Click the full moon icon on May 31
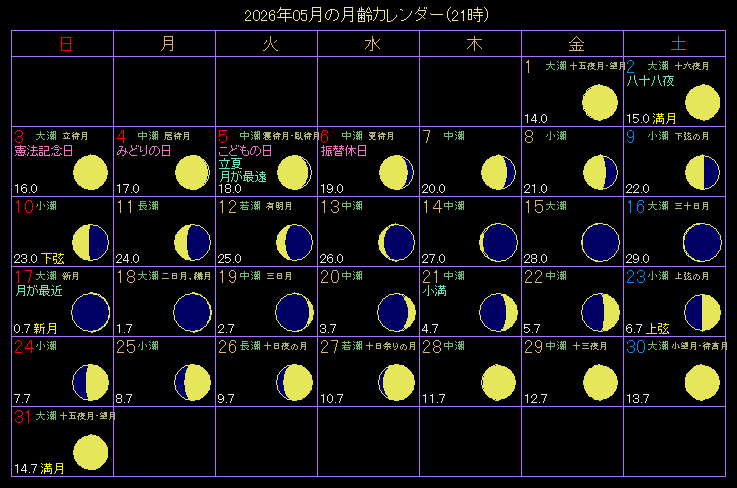The image size is (737, 488). (91, 452)
